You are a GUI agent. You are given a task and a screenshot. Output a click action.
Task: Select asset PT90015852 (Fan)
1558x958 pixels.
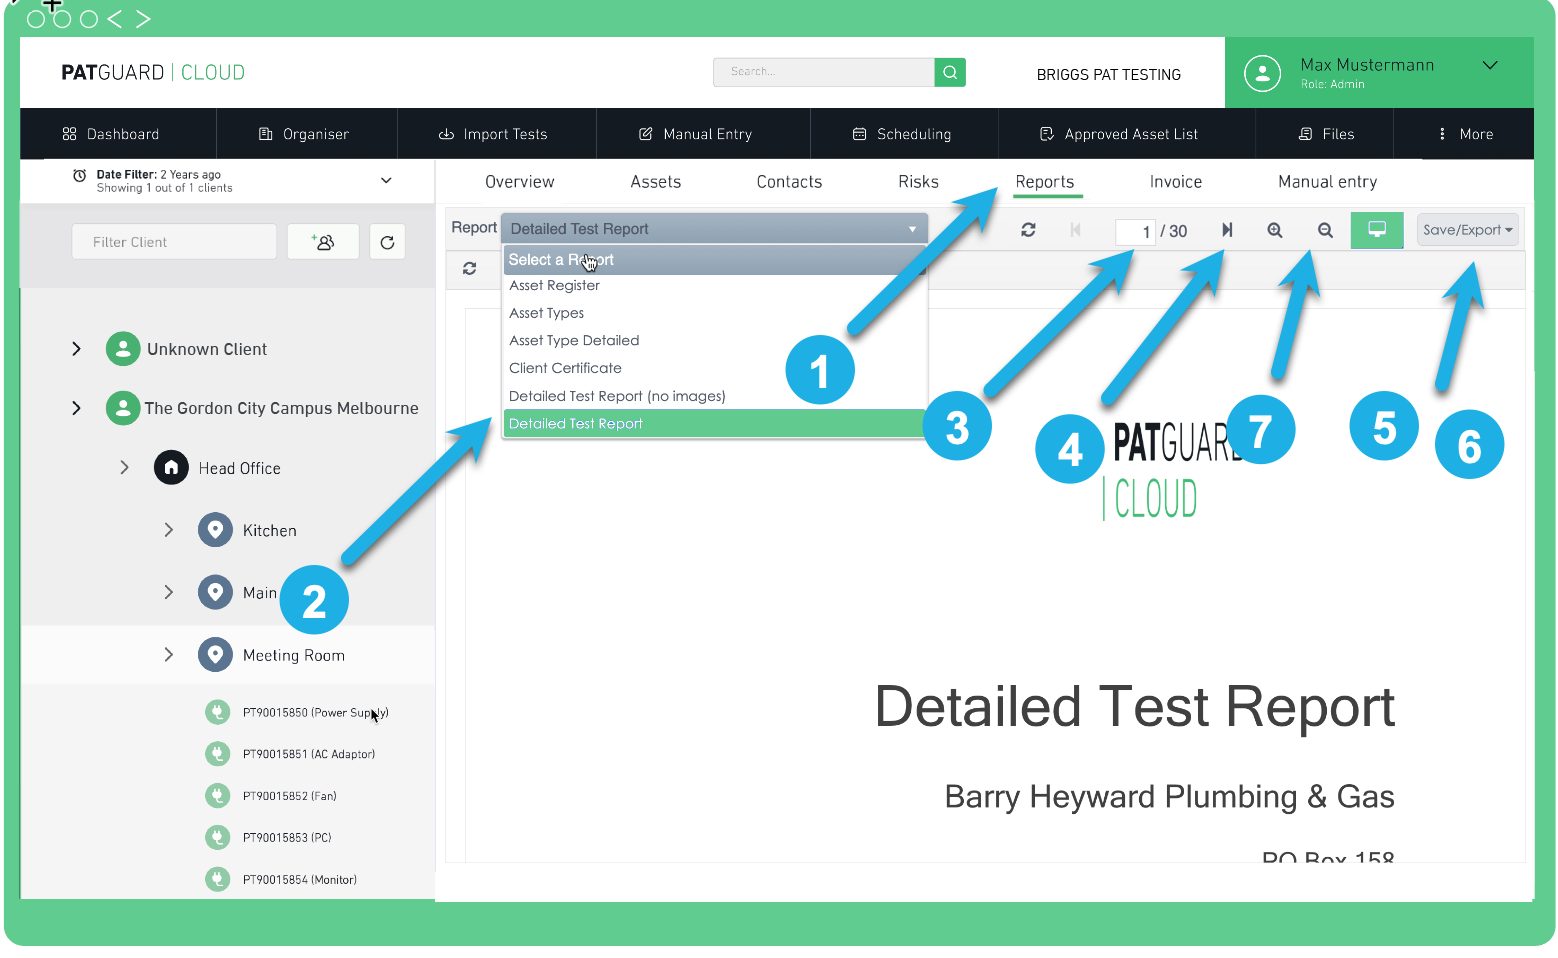pyautogui.click(x=289, y=796)
